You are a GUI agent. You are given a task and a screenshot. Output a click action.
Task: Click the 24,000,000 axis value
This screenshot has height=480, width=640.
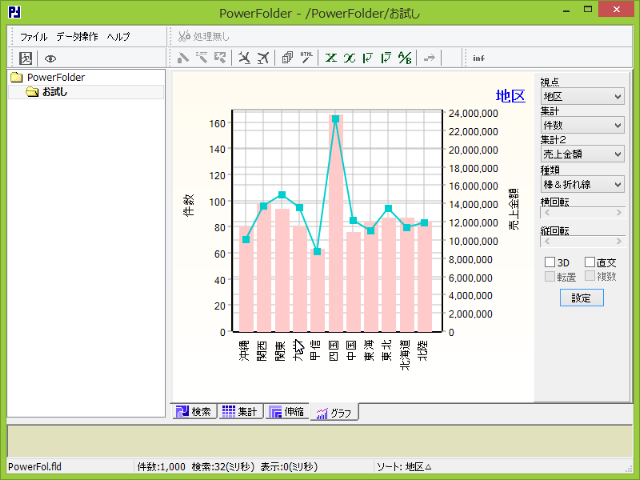(x=473, y=113)
